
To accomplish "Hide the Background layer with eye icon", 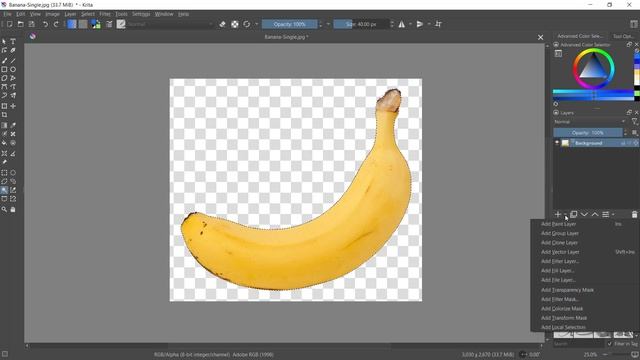I will (x=557, y=143).
